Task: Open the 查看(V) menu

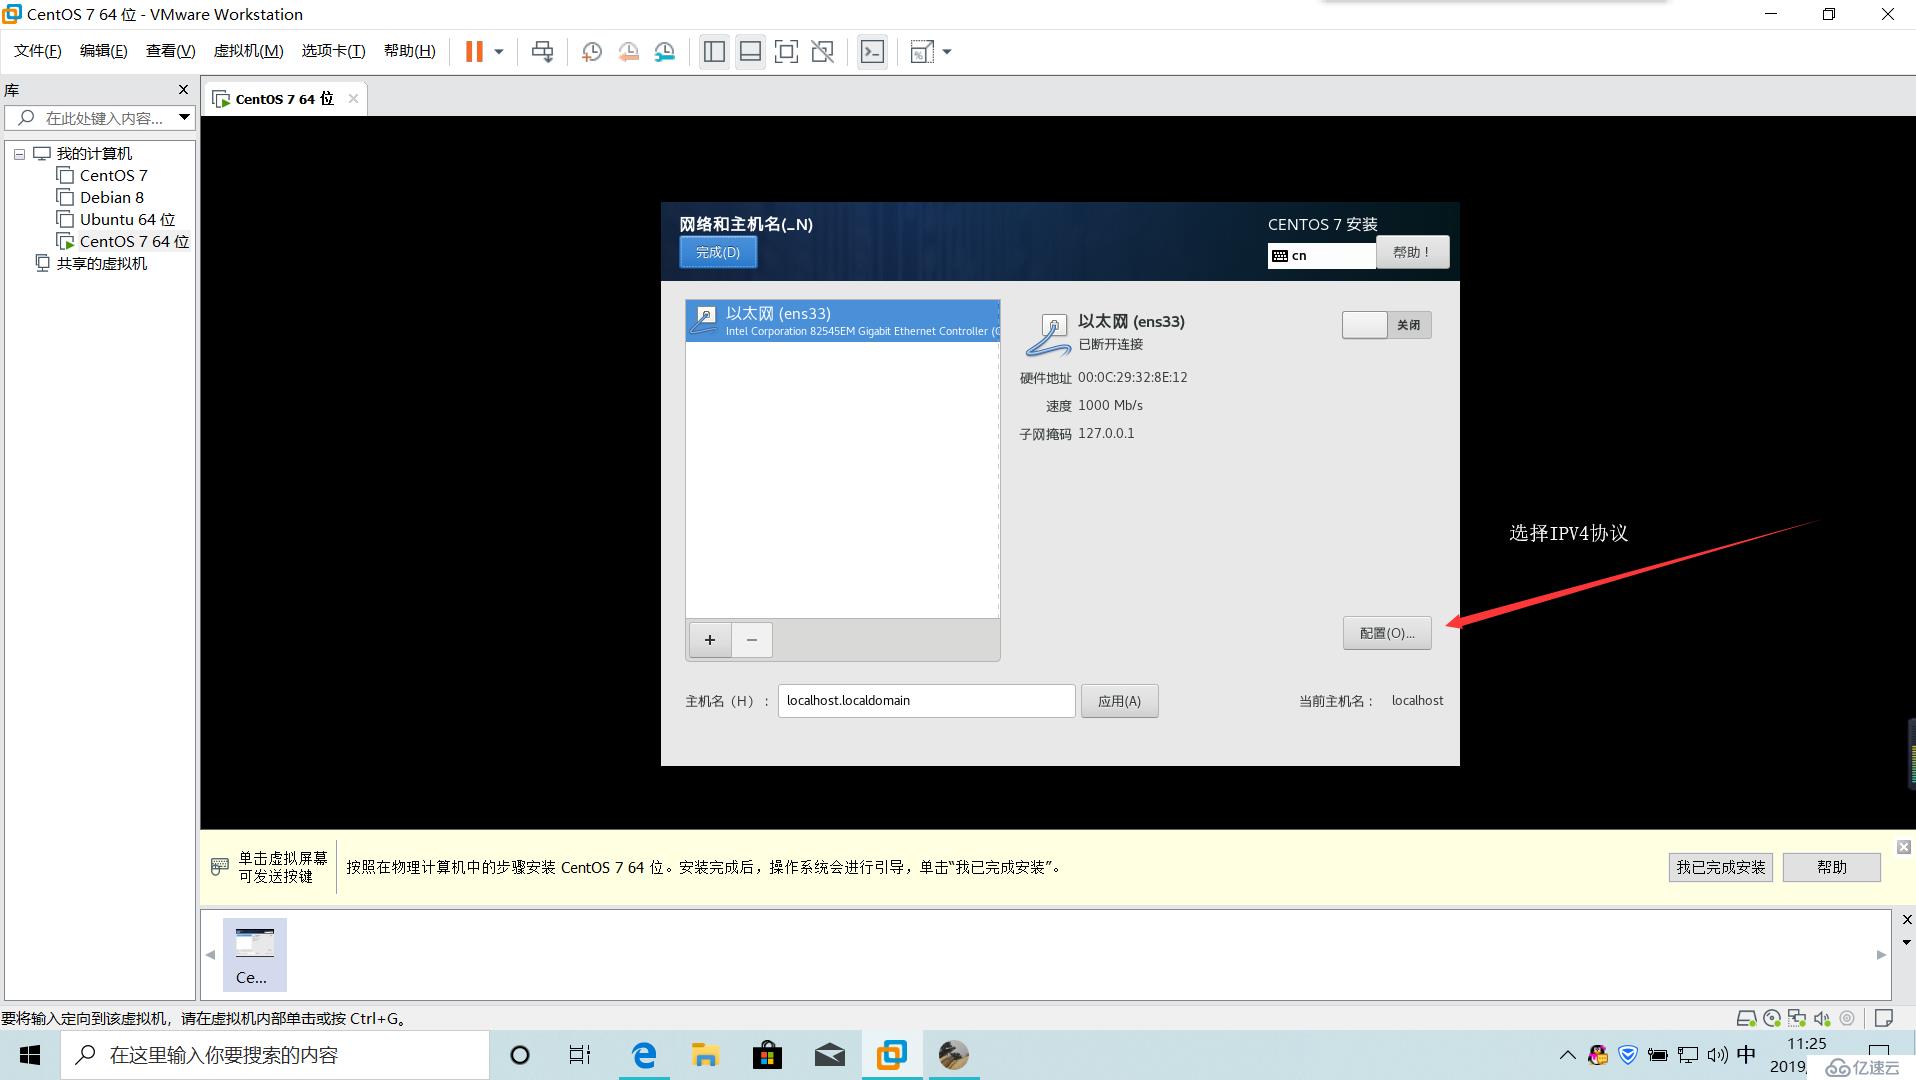Action: click(x=170, y=51)
